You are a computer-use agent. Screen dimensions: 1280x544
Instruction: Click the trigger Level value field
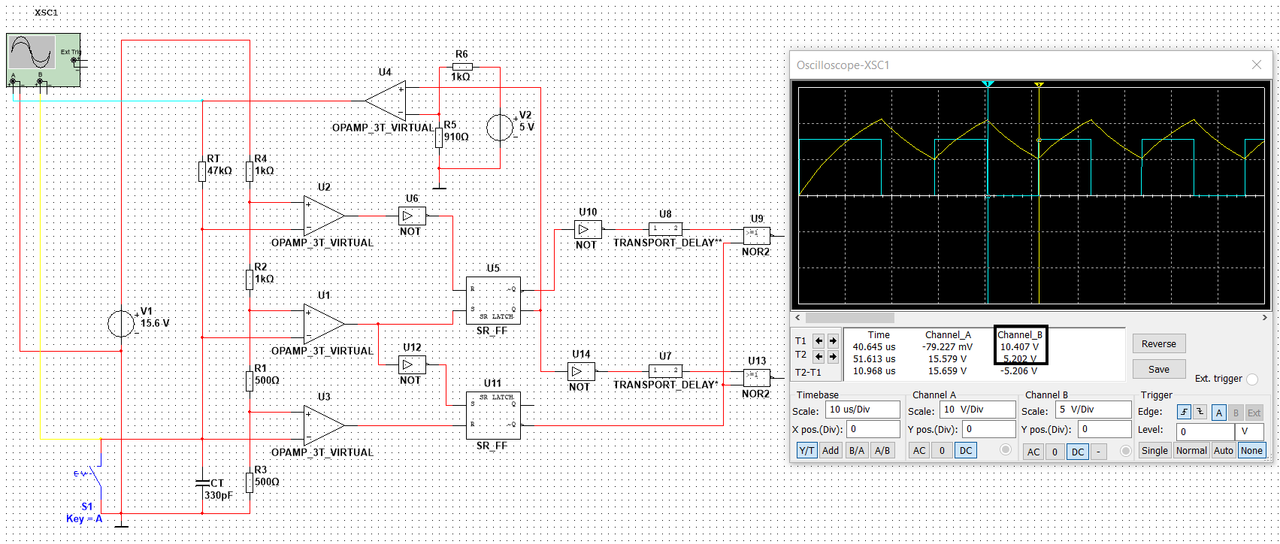click(1204, 431)
